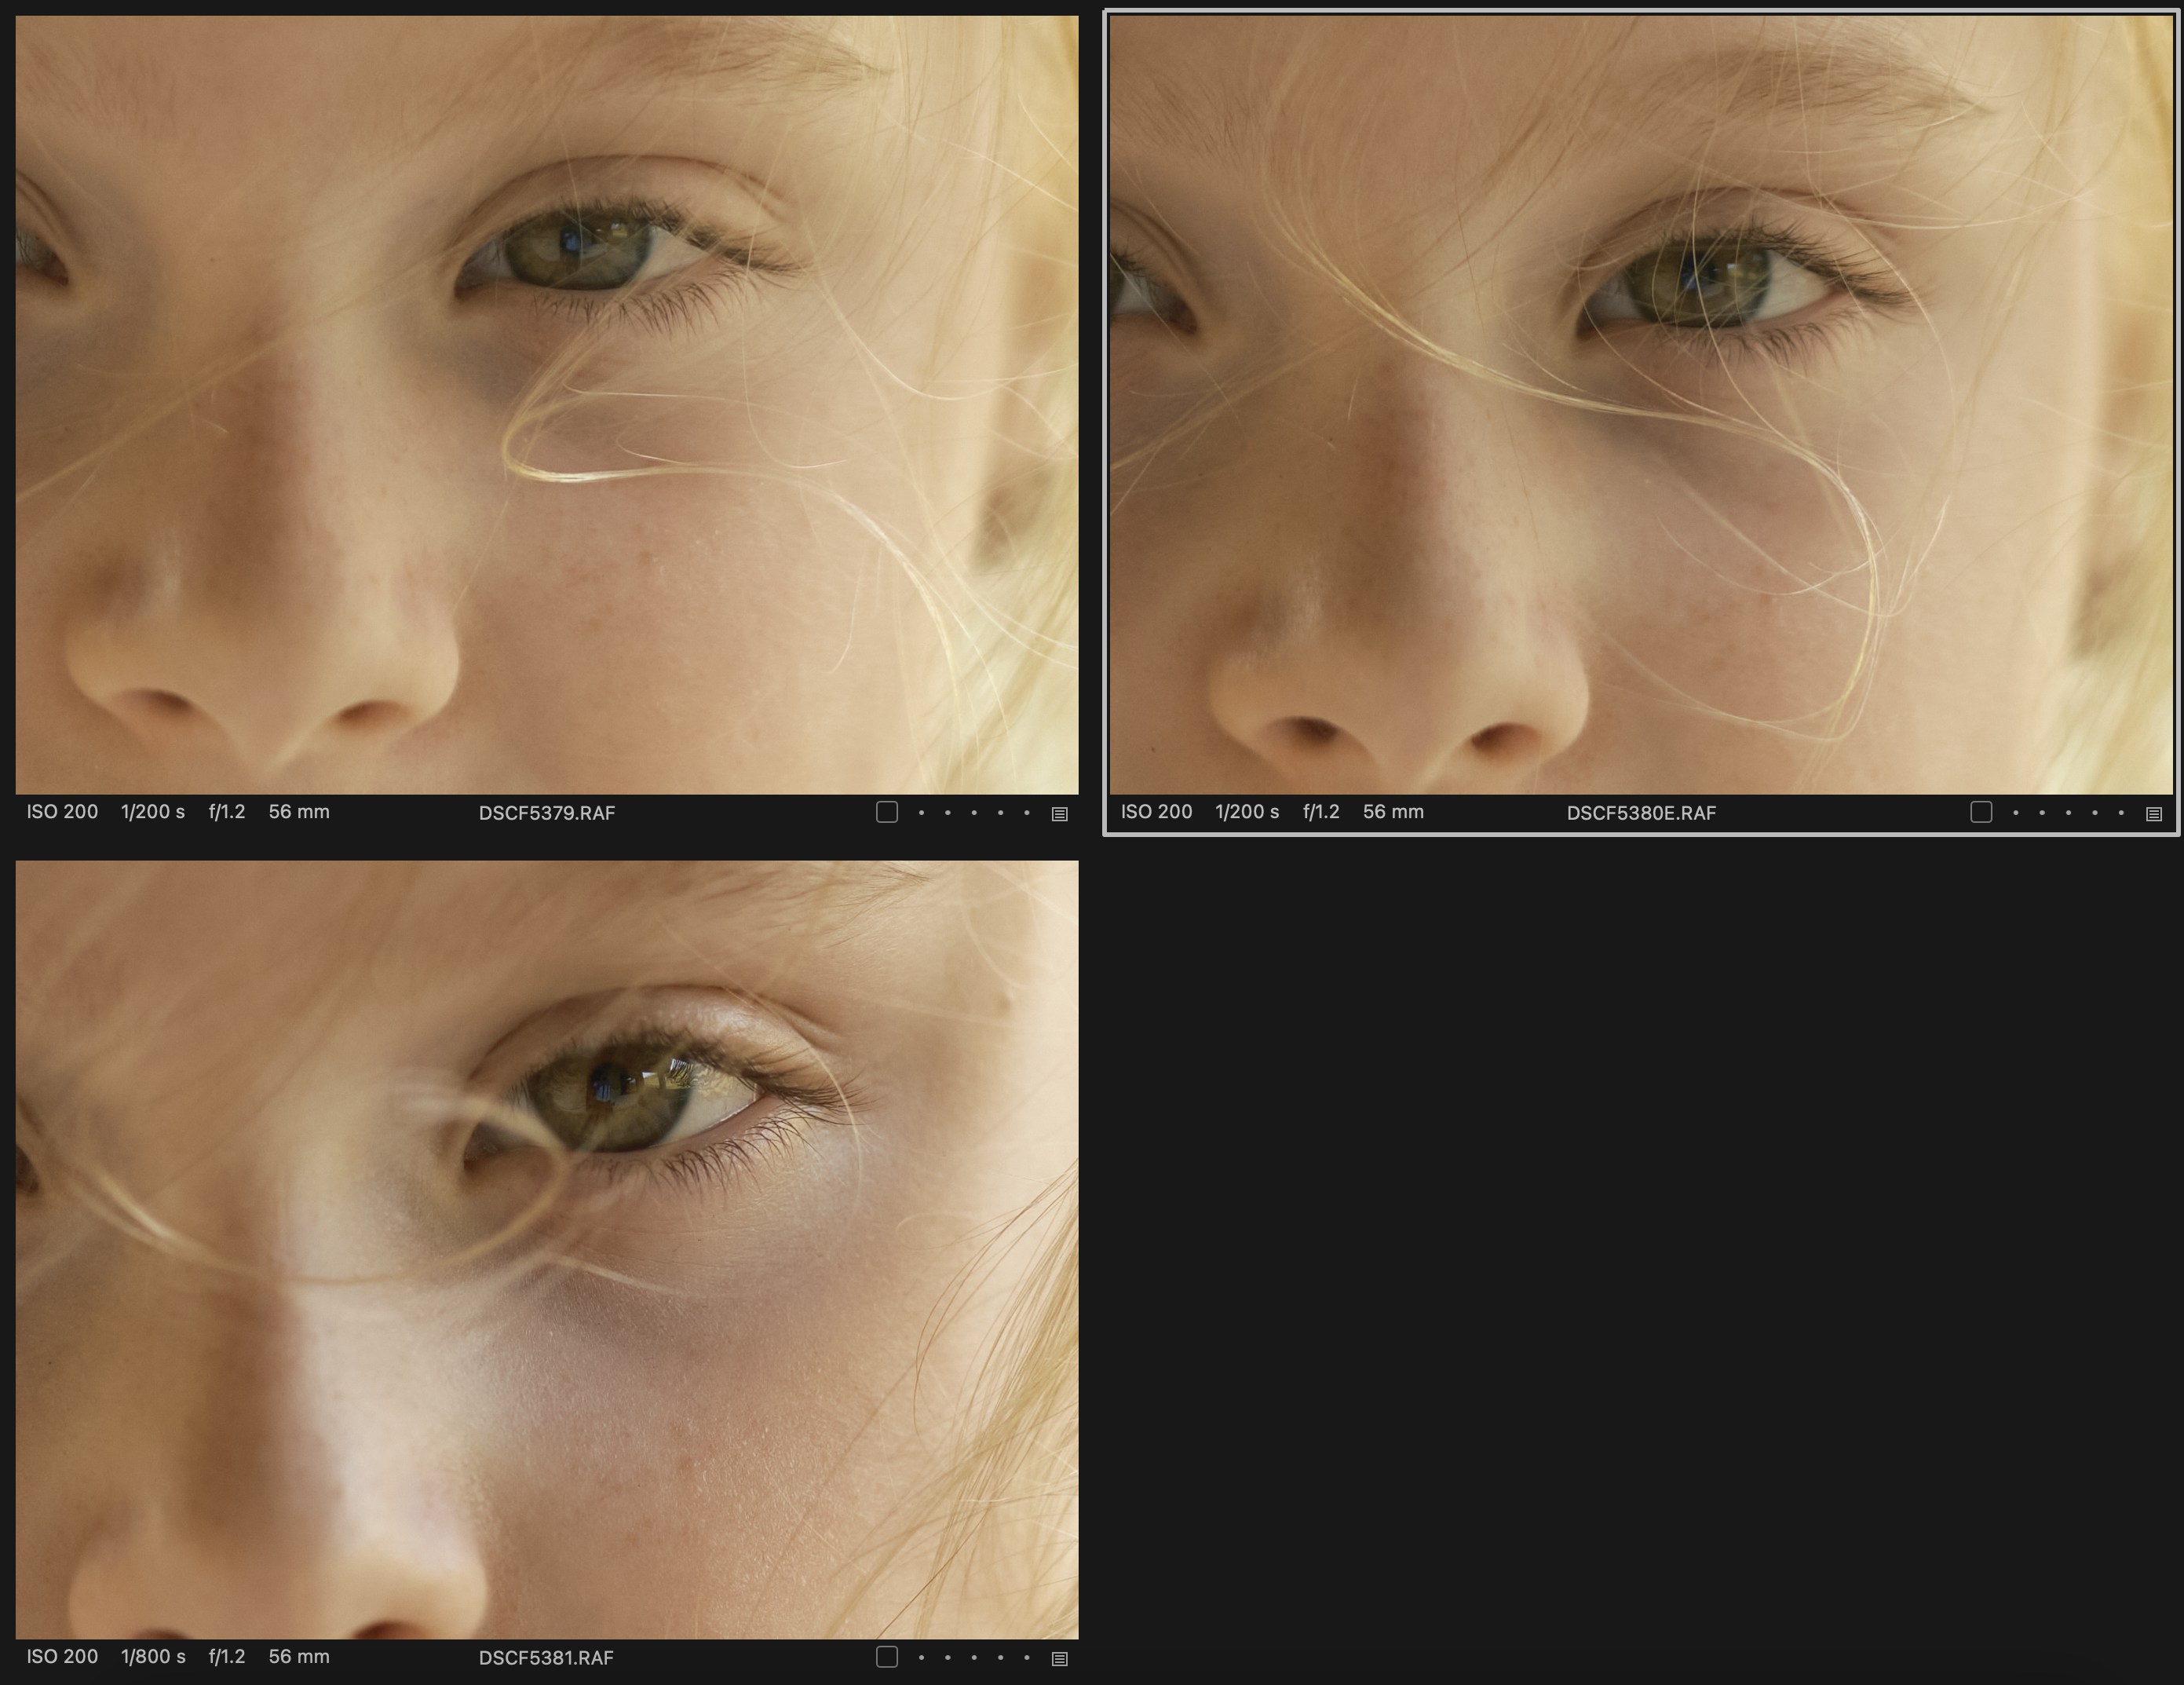The height and width of the screenshot is (1685, 2184).
Task: Toggle the color tag box for DSCF5379.RAF
Action: click(887, 812)
